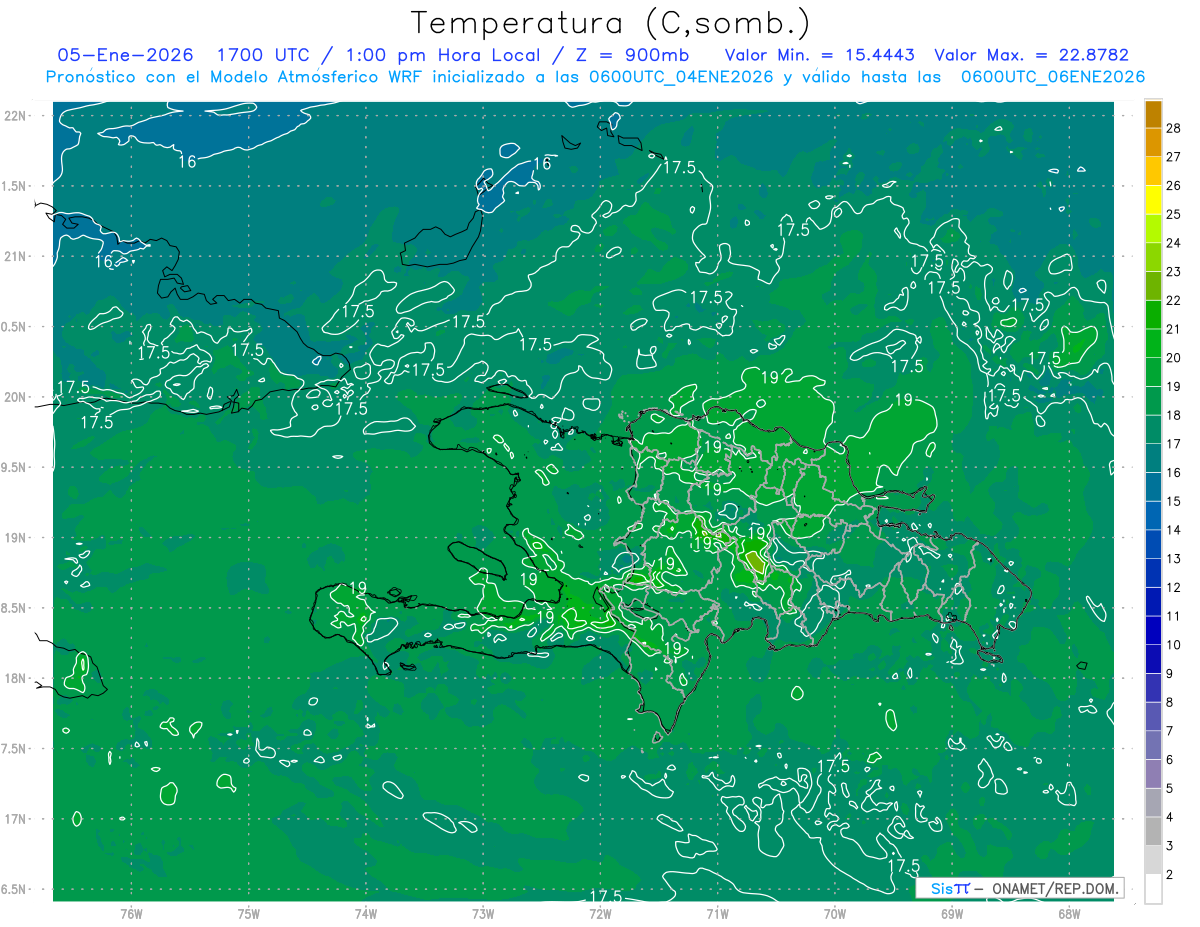The height and width of the screenshot is (927, 1200).
Task: Click the 'SisTT - ONAMET/REP.DOM.' credit label
Action: (1019, 888)
